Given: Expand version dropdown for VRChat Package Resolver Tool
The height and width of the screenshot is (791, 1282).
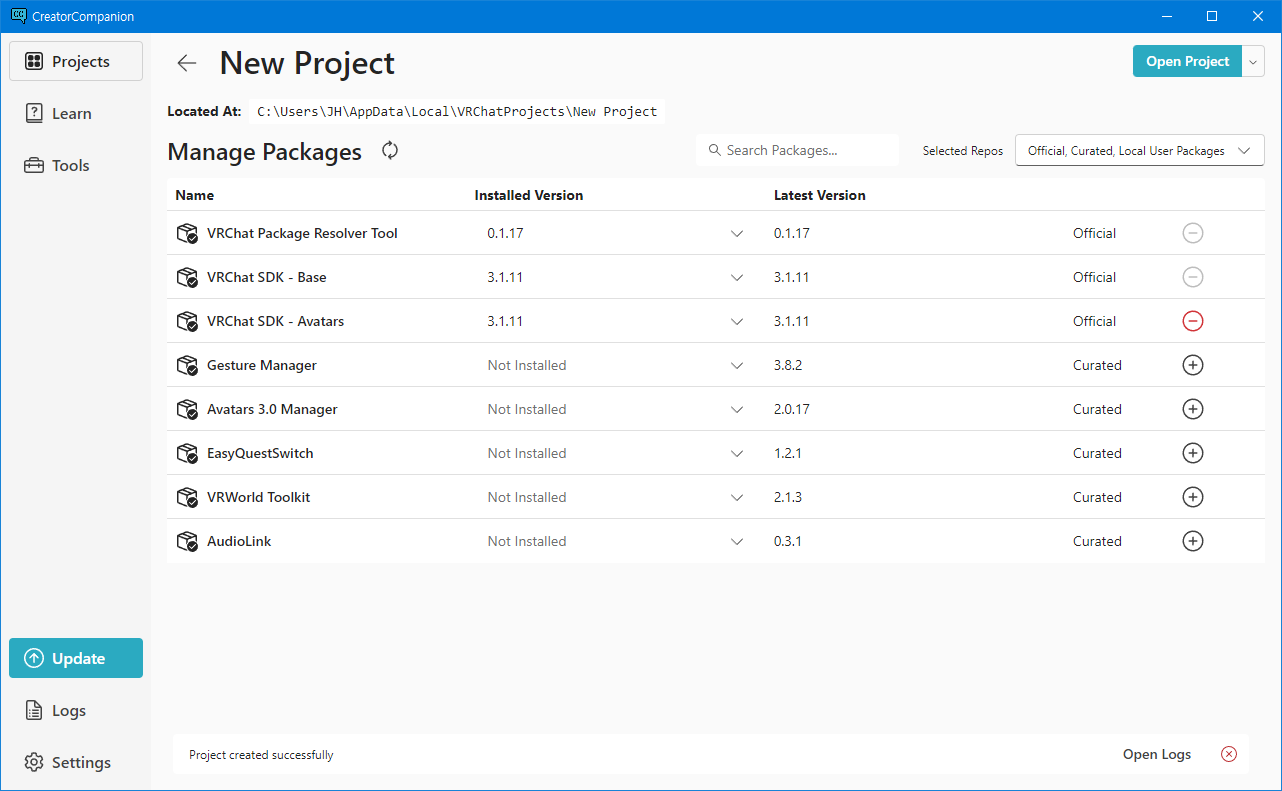Looking at the screenshot, I should click(x=737, y=233).
